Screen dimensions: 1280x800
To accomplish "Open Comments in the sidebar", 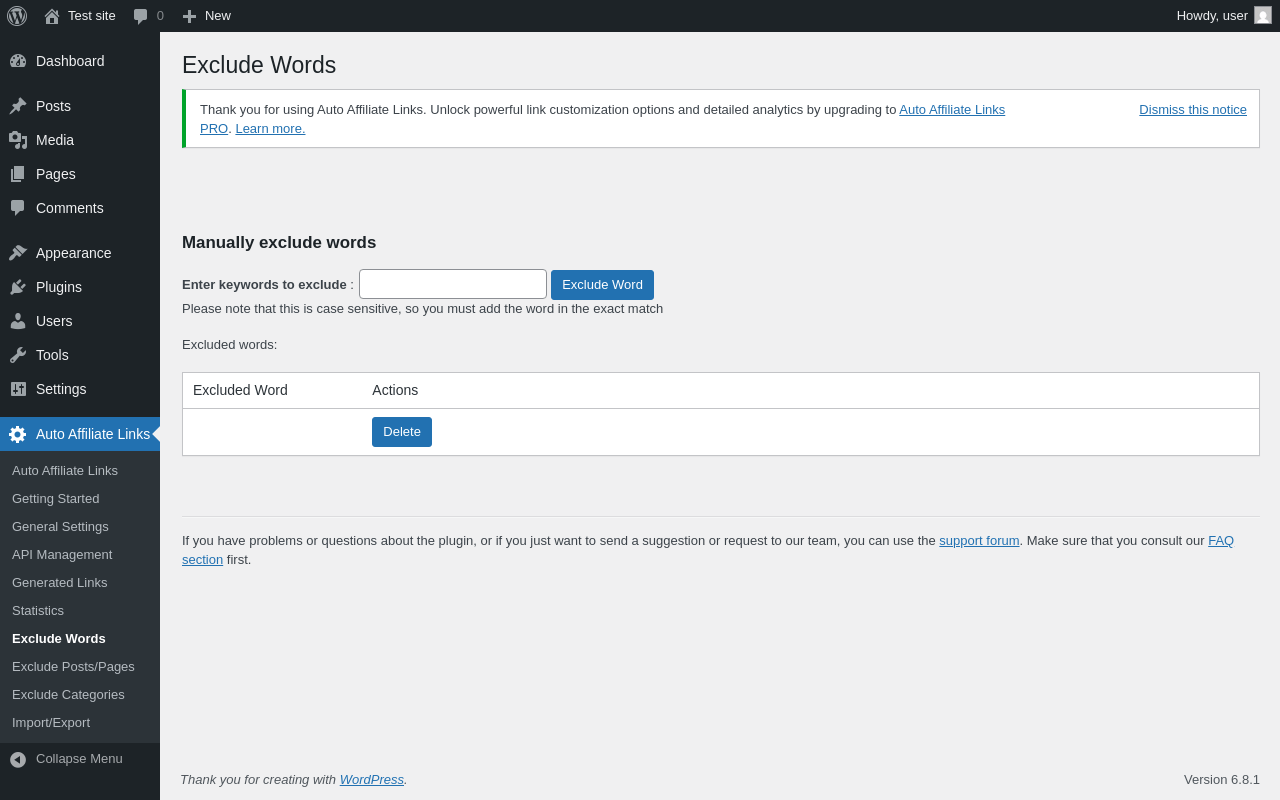I will [80, 208].
